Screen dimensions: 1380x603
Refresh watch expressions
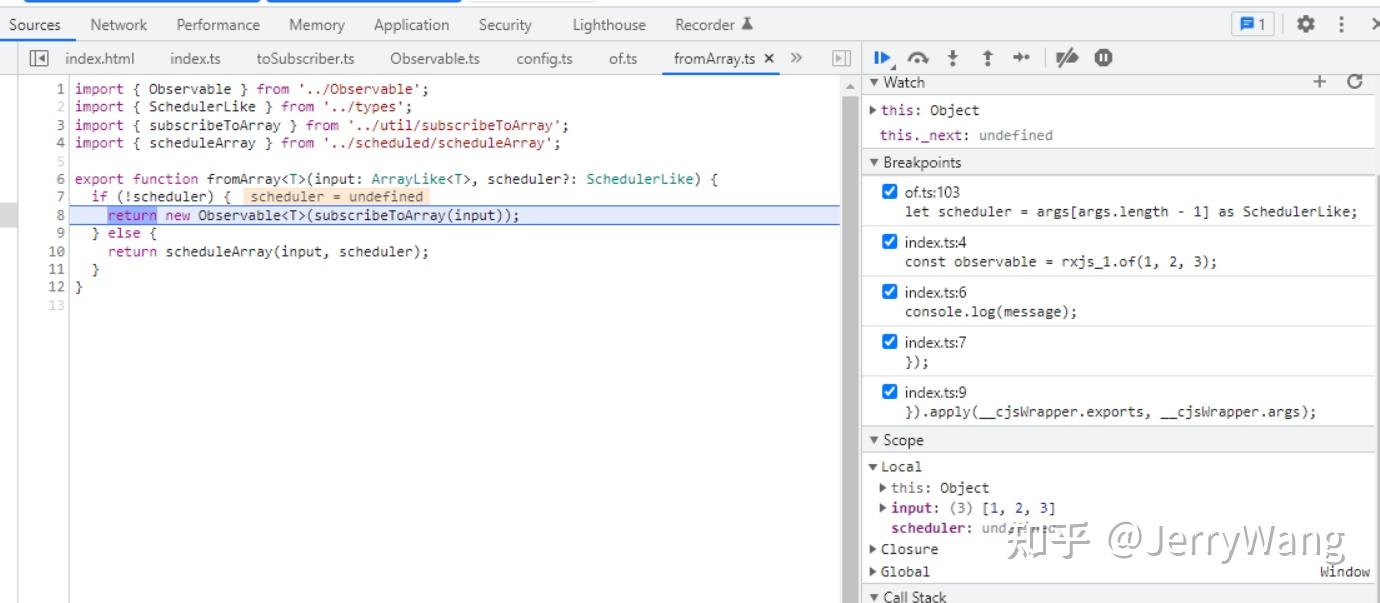coord(1355,82)
